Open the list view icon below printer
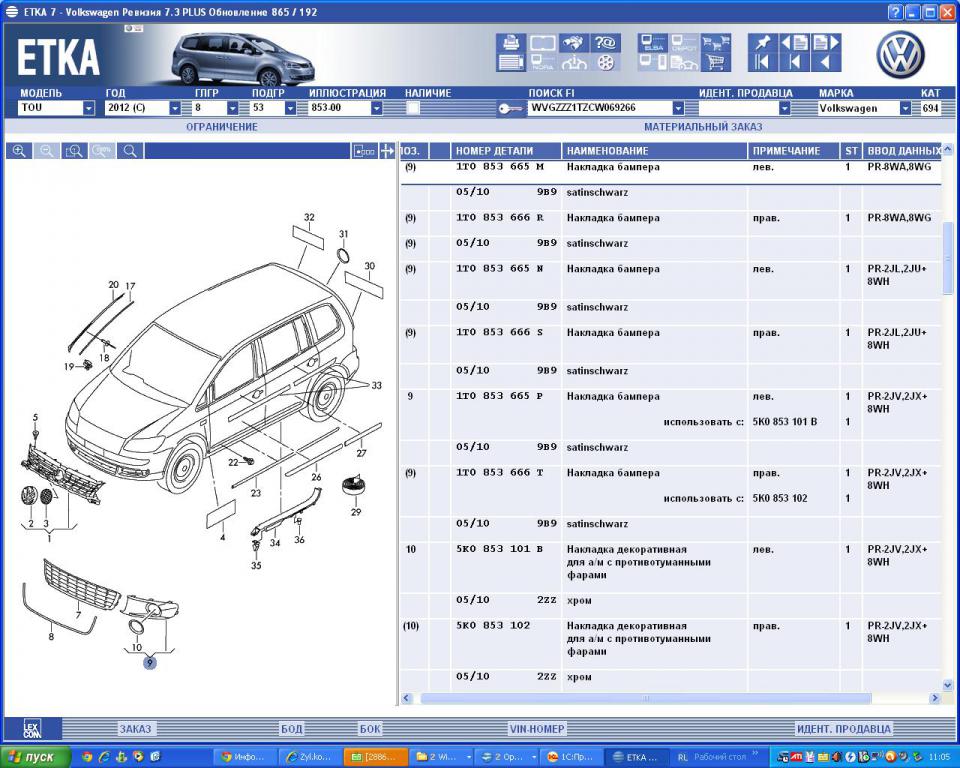960x768 pixels. coord(511,62)
